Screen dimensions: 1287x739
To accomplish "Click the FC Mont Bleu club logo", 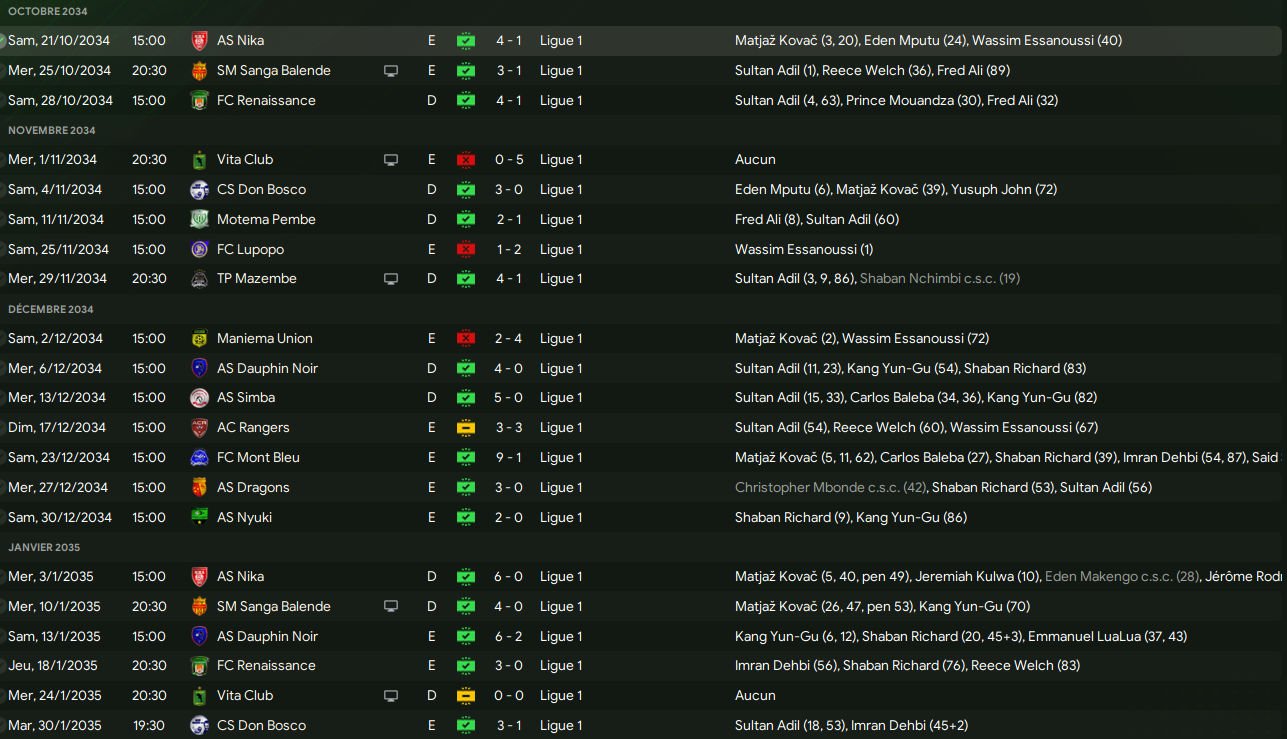I will [x=199, y=458].
